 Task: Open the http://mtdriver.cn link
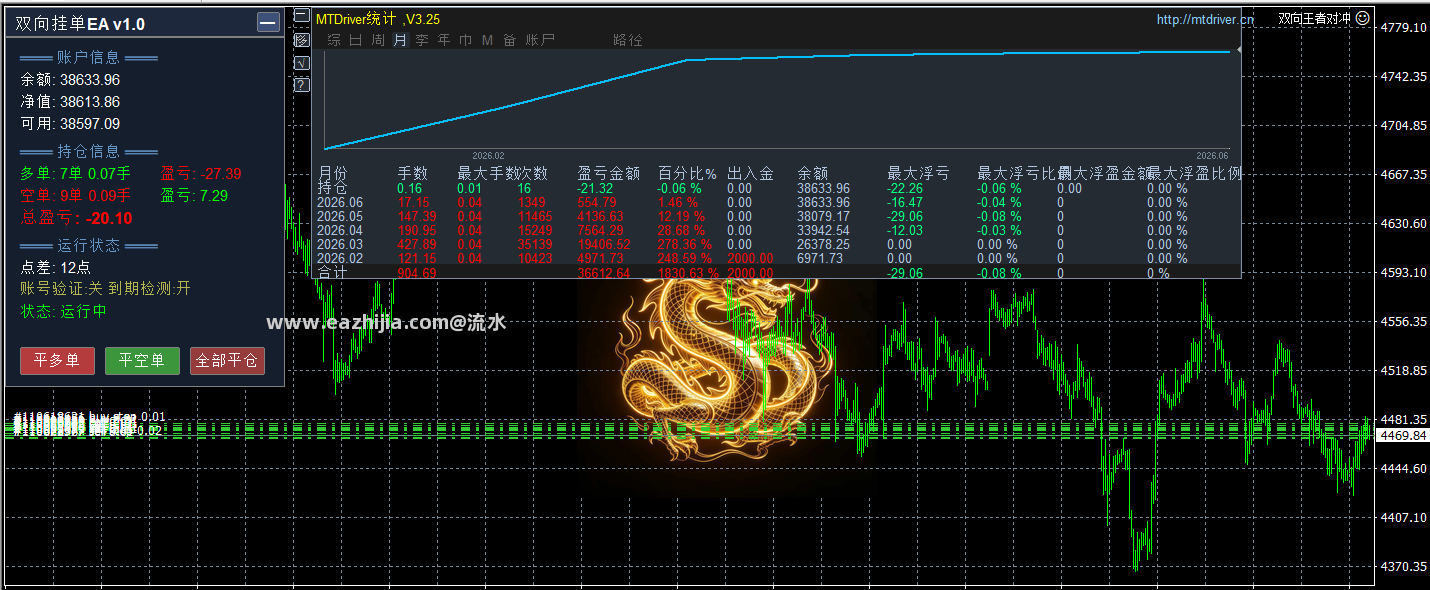coord(1205,19)
